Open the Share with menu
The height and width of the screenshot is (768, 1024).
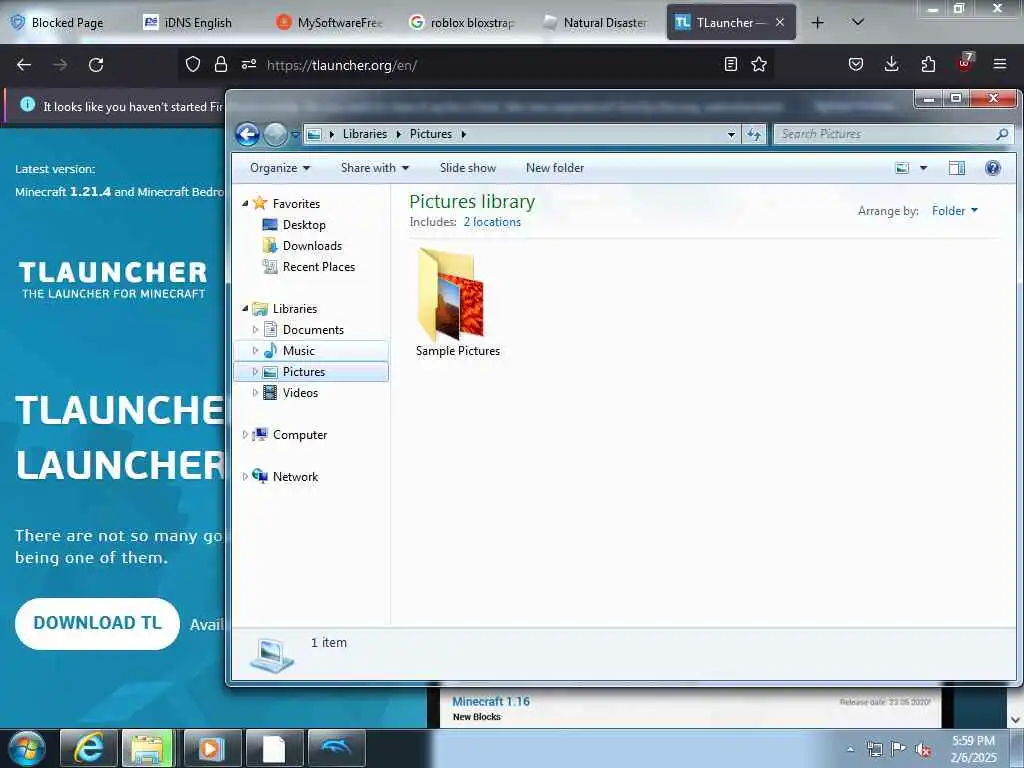pos(375,168)
